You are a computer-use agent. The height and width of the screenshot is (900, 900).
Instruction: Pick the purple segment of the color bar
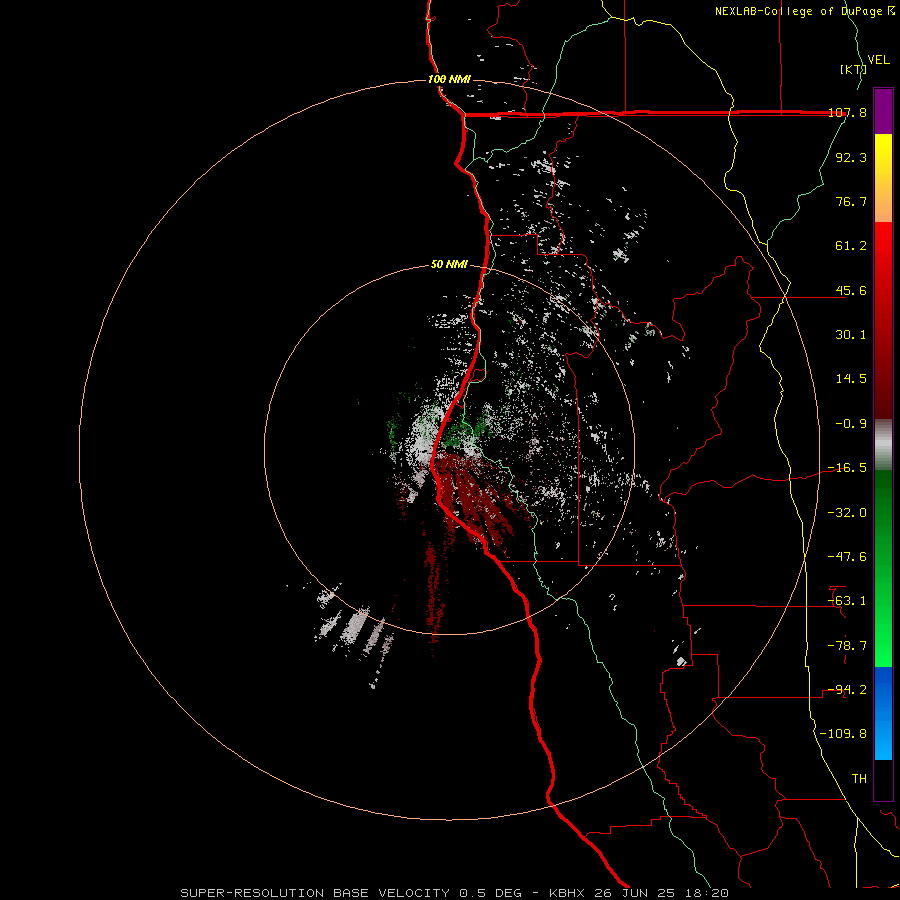883,111
